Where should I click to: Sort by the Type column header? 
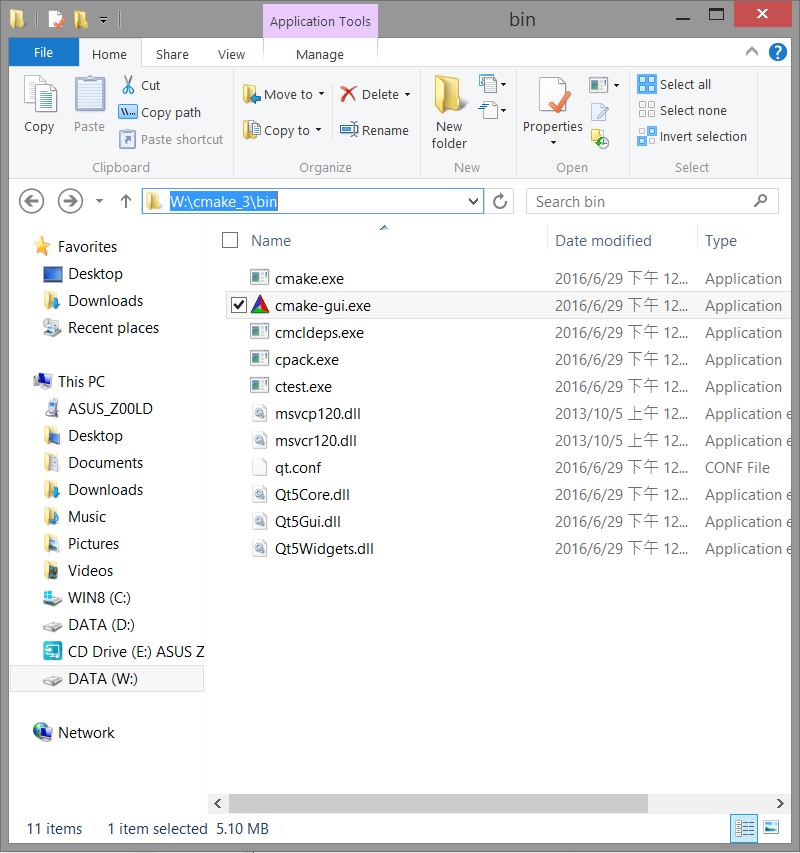(721, 240)
